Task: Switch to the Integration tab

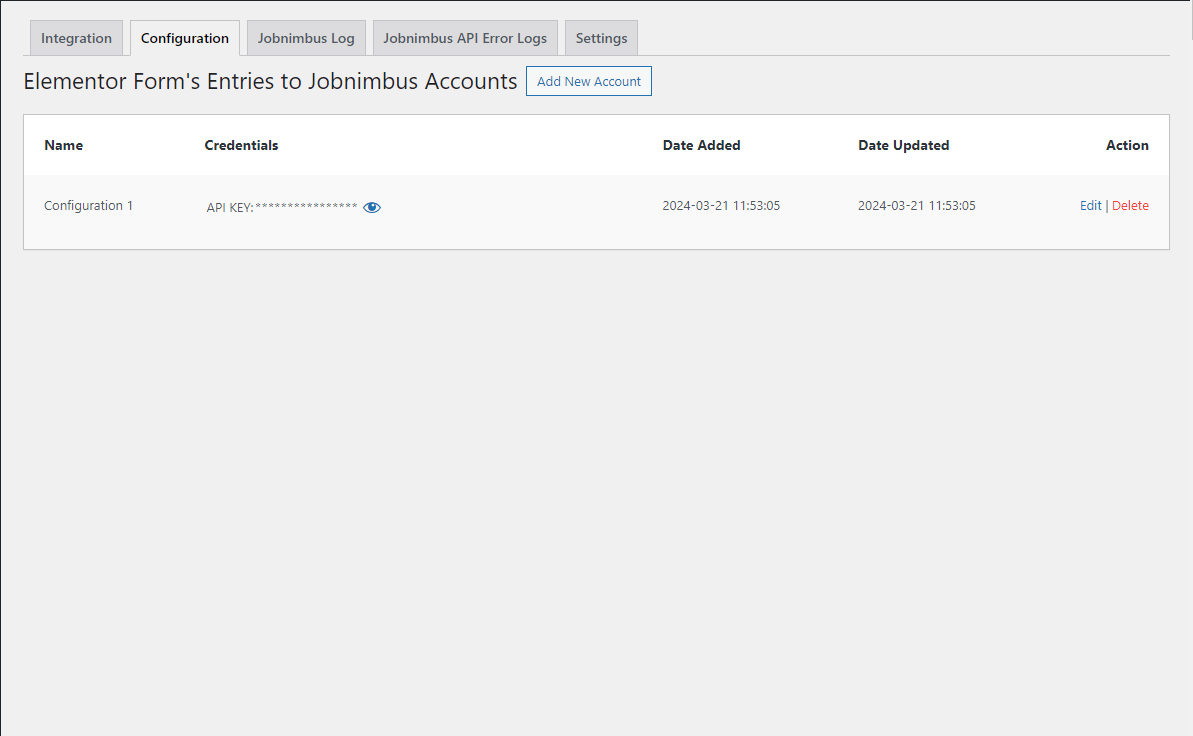Action: tap(76, 38)
